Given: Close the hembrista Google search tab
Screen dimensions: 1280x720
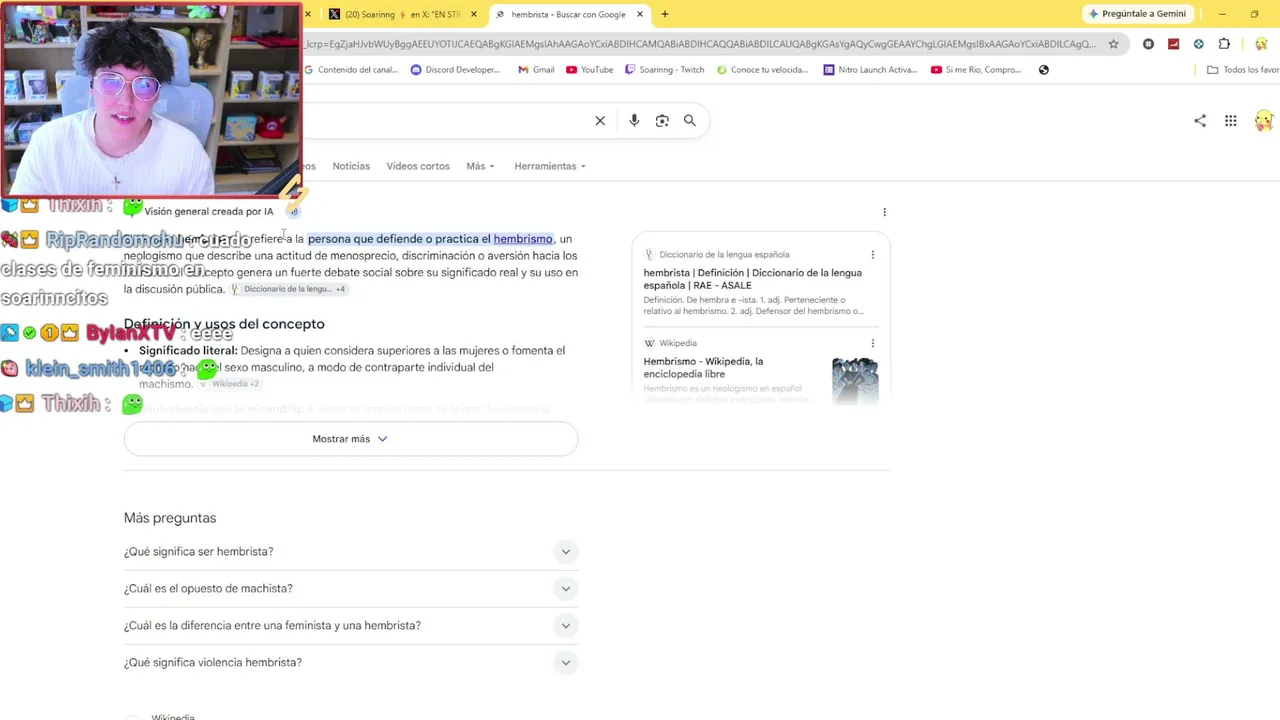Looking at the screenshot, I should [x=640, y=14].
